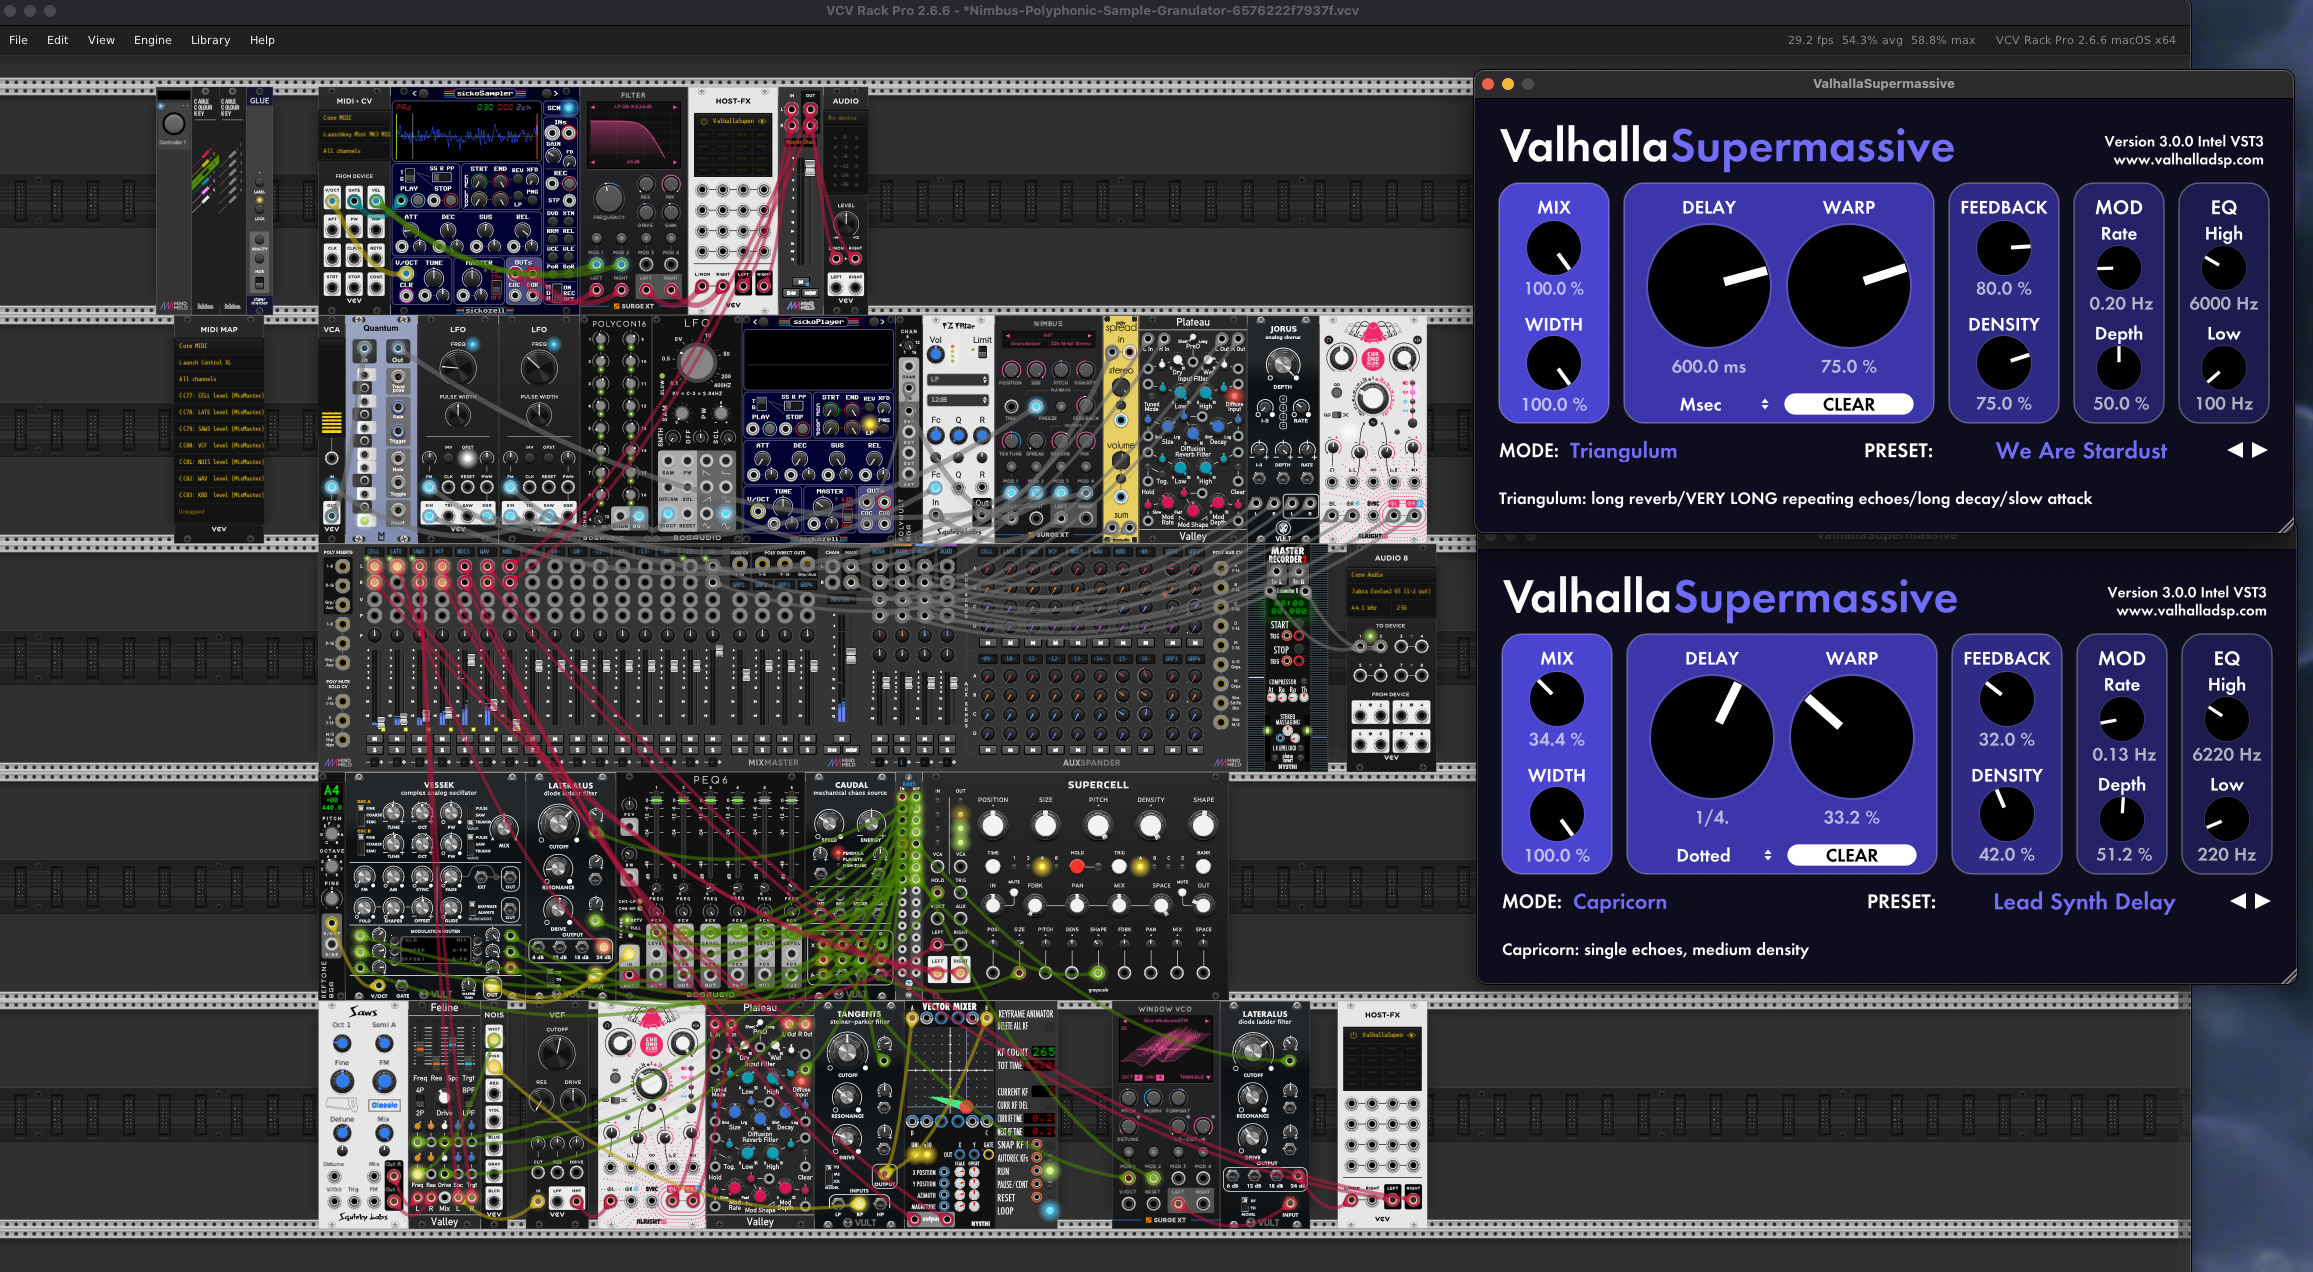Open the Msec delay units dropdown
Viewport: 2313px width, 1272px height.
[x=1724, y=404]
